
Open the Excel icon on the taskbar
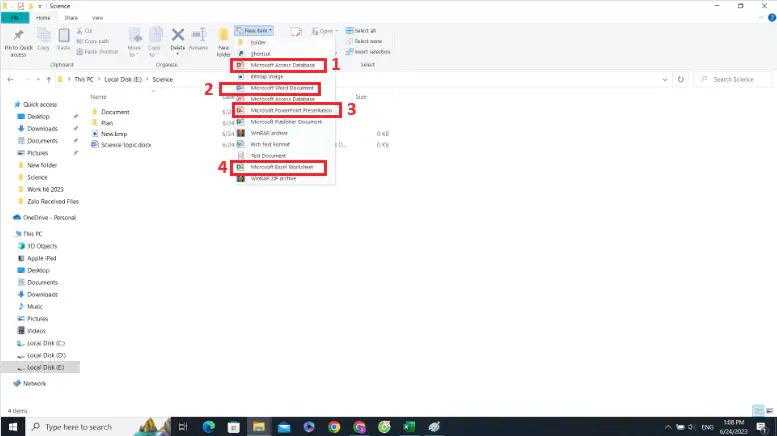pos(409,427)
